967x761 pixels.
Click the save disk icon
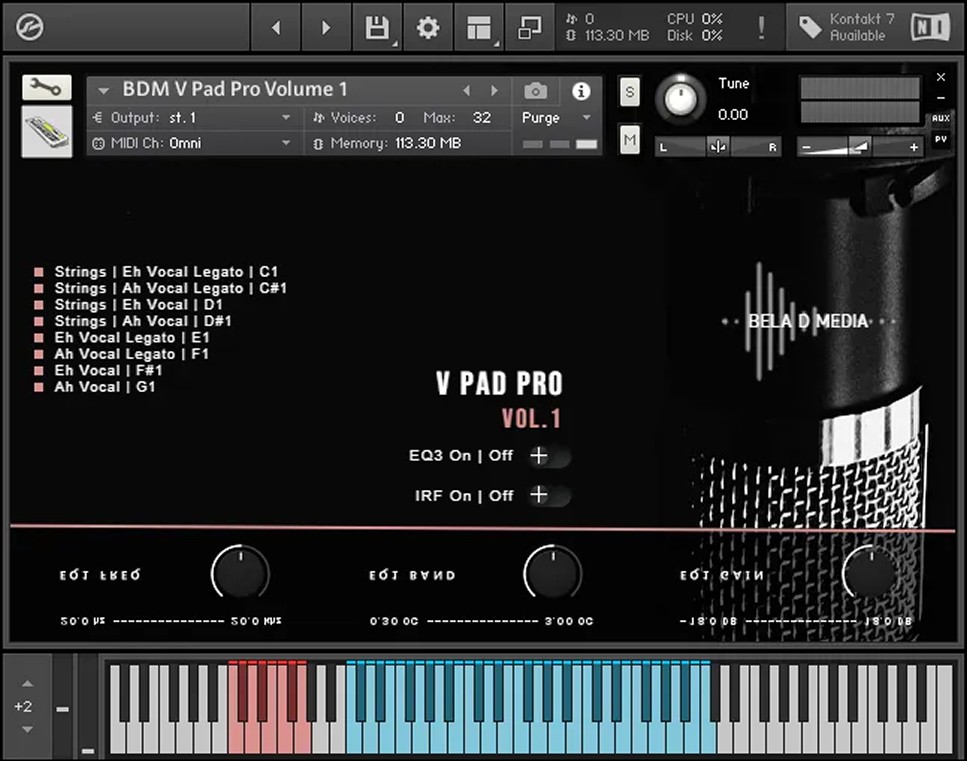coord(377,28)
